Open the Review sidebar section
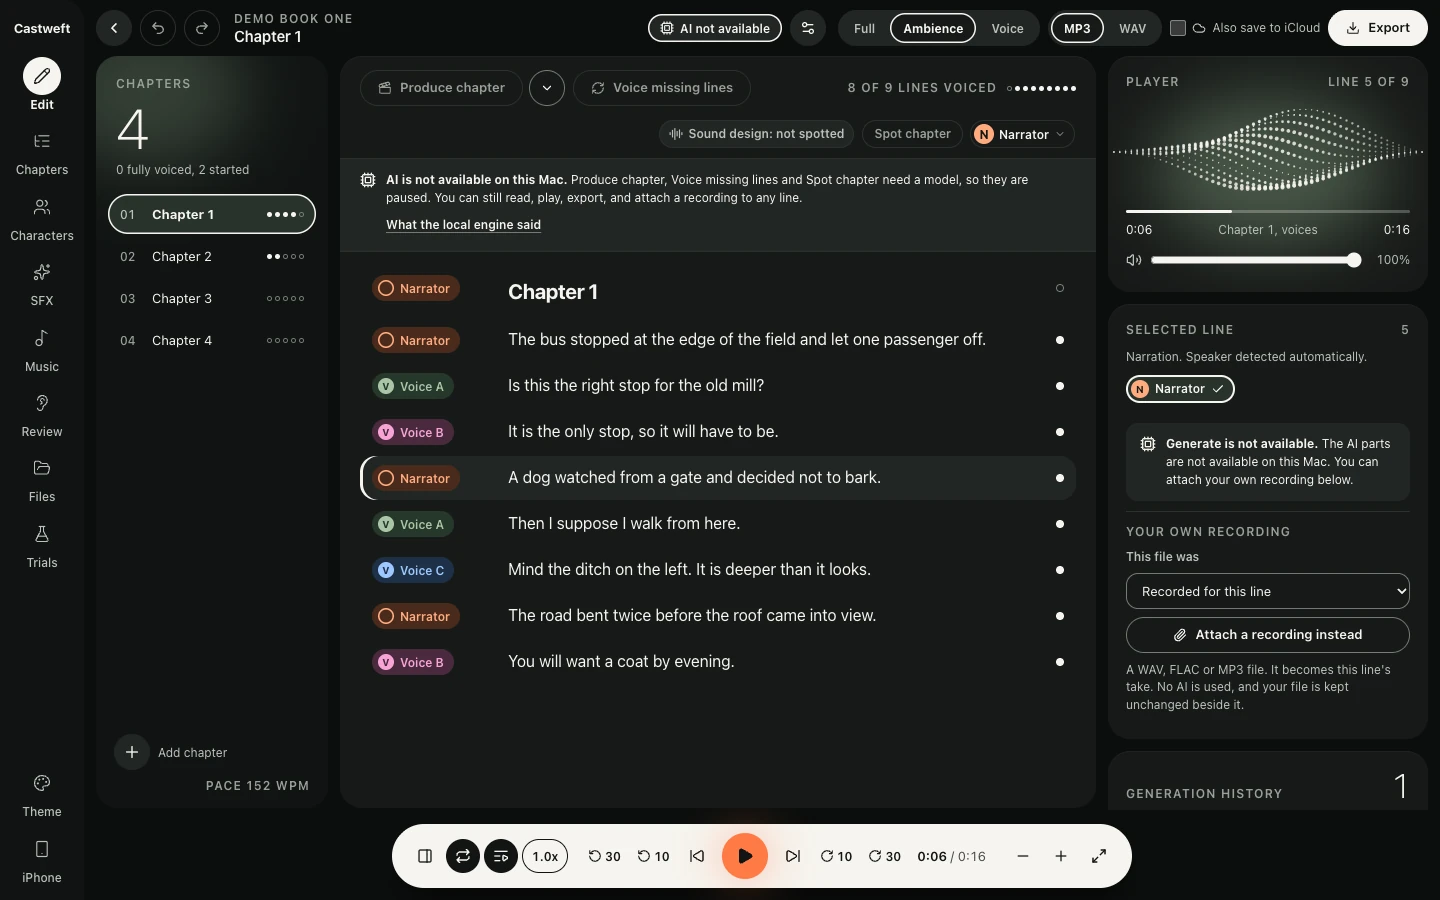The height and width of the screenshot is (900, 1440). pos(42,415)
